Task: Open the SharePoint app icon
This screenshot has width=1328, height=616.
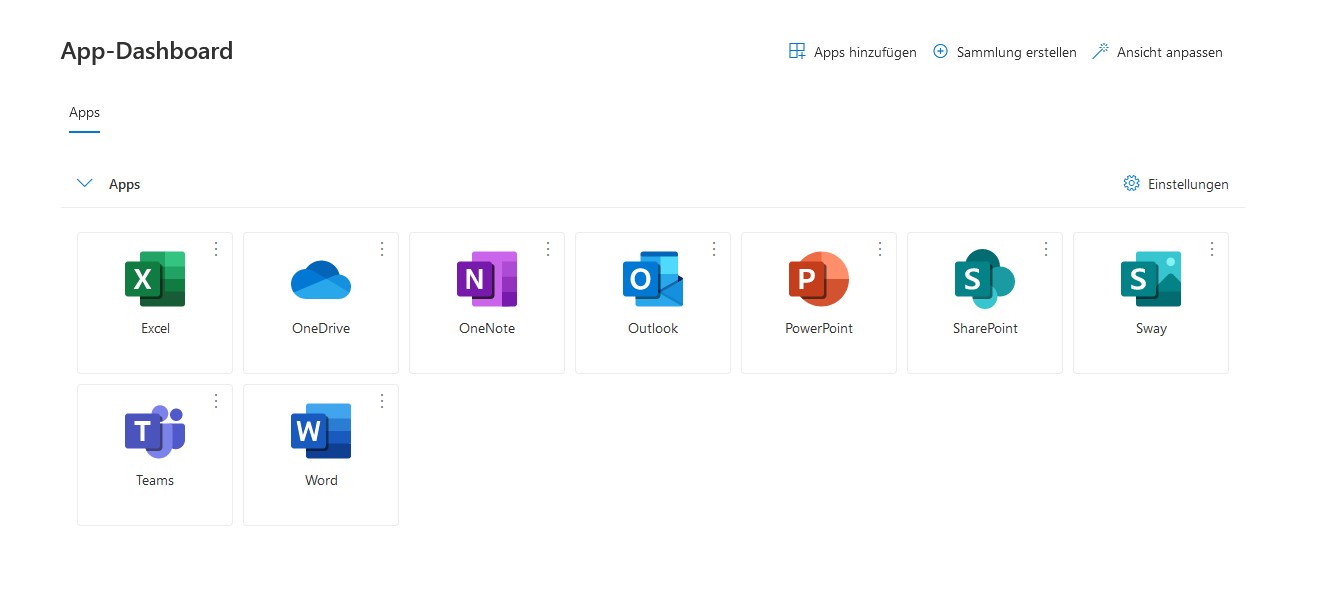Action: [985, 279]
